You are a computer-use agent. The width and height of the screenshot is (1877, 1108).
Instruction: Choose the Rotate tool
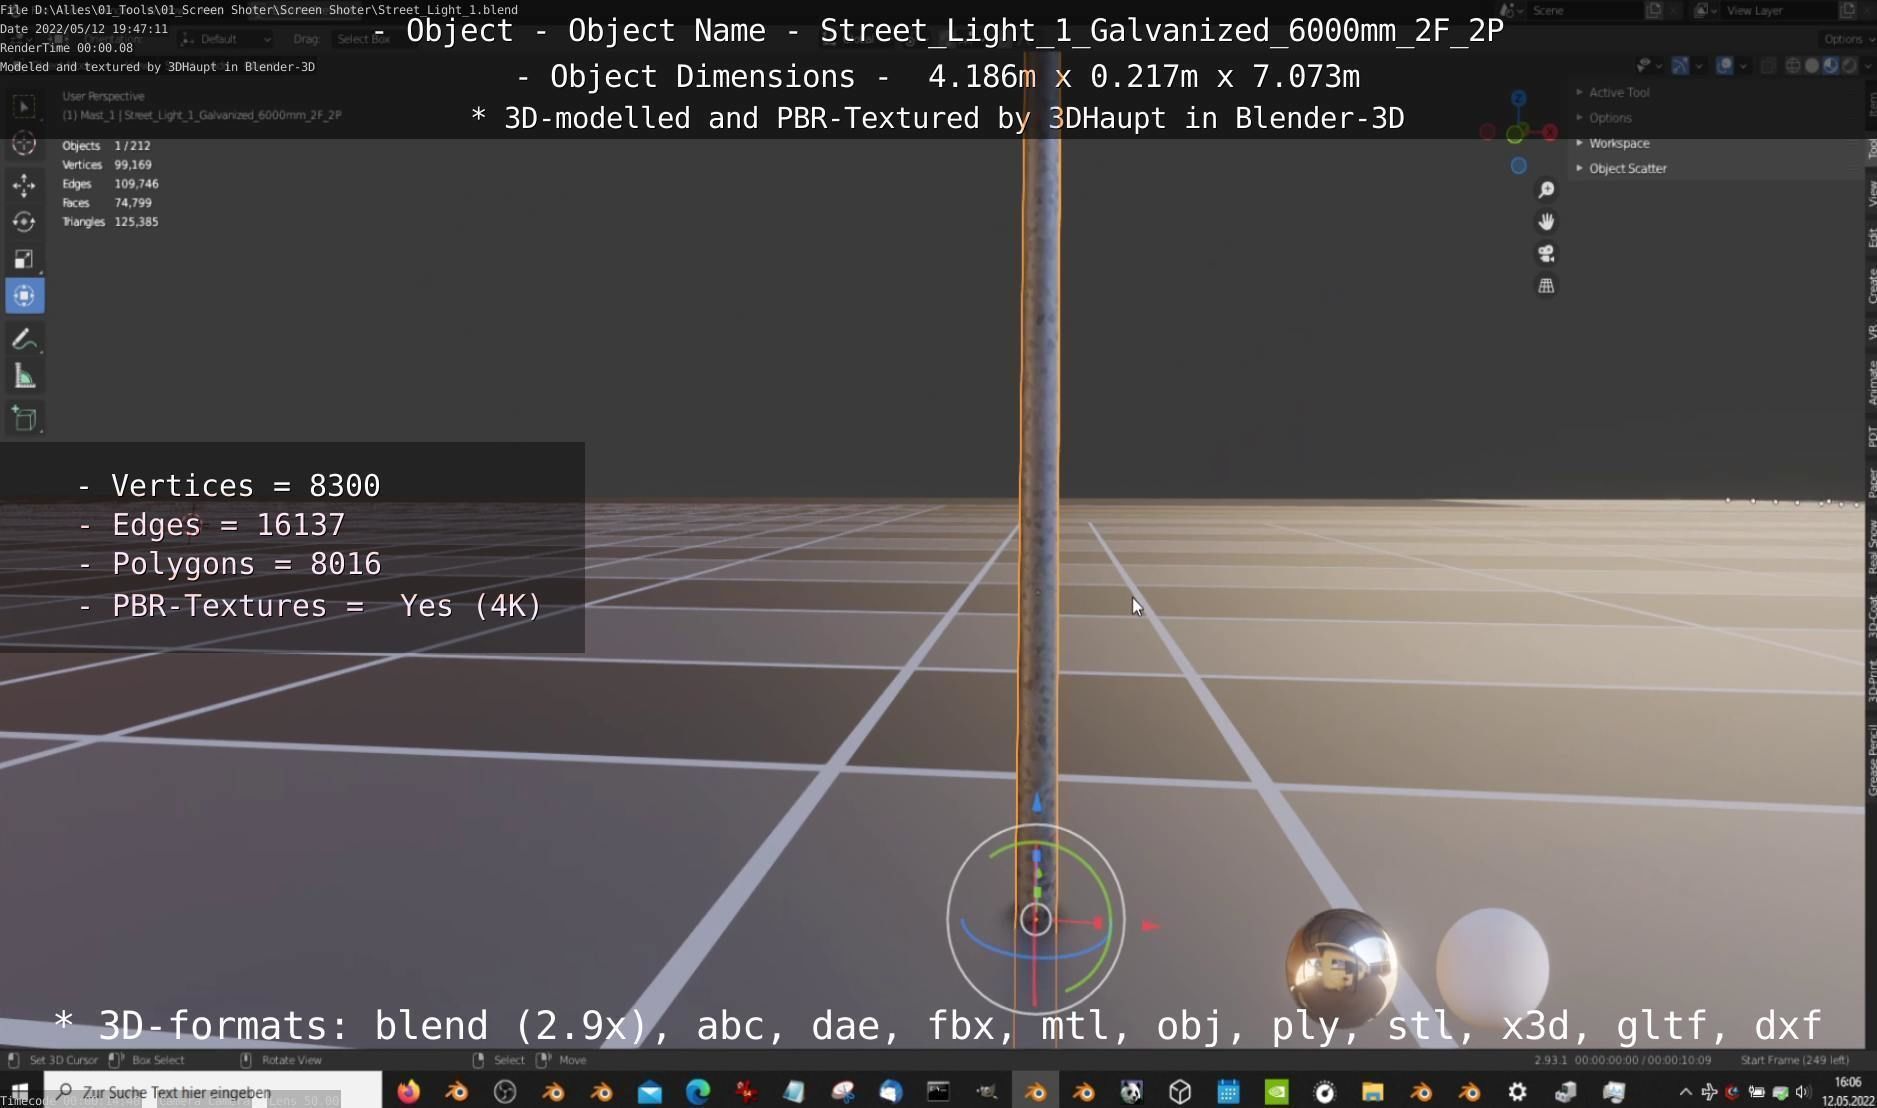click(x=25, y=222)
